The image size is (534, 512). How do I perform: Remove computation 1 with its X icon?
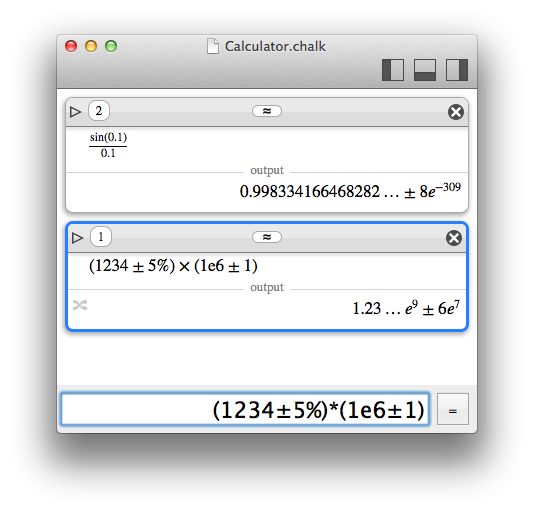point(454,238)
